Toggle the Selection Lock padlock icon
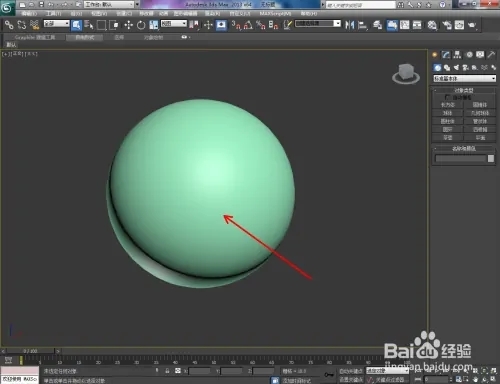500x384 pixels. click(167, 371)
